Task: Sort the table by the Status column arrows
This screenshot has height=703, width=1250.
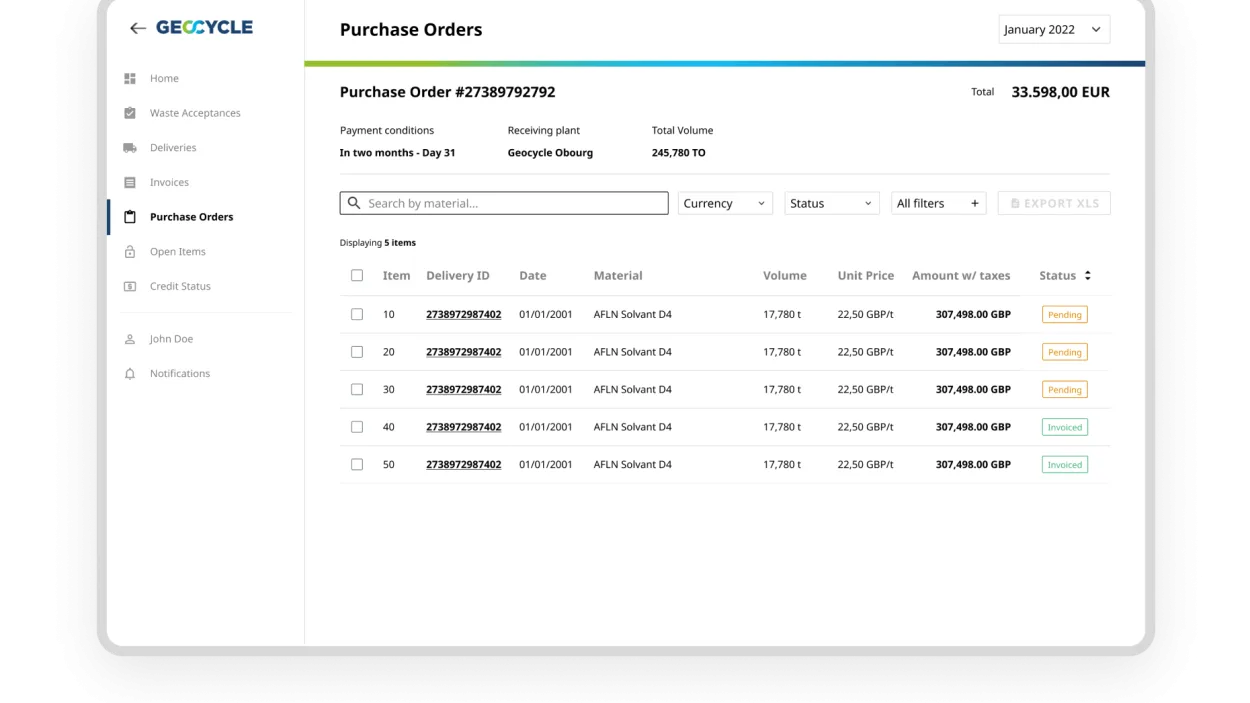Action: coord(1088,276)
